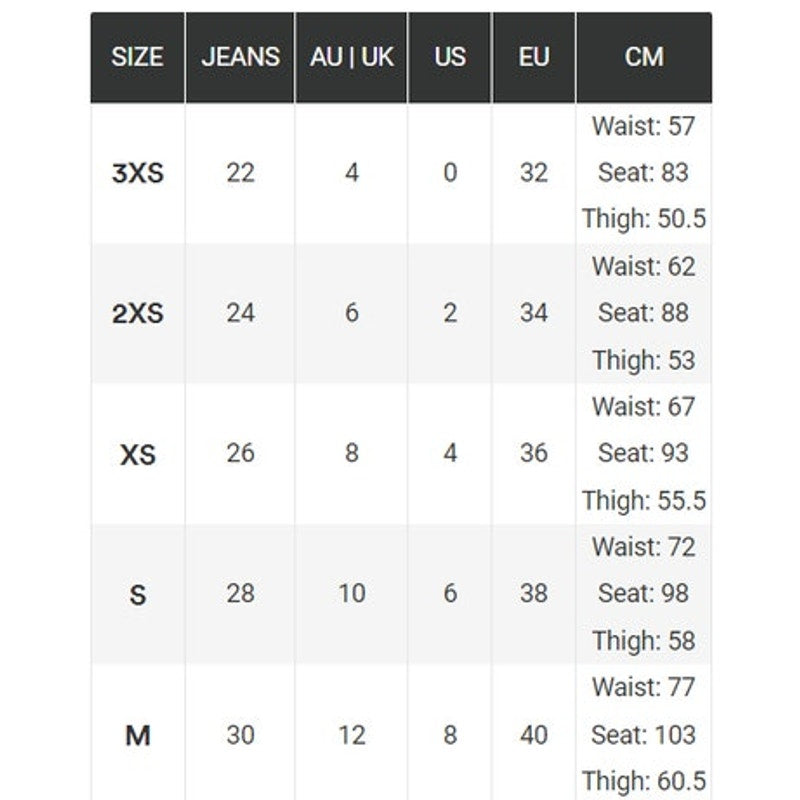This screenshot has height=800, width=800.
Task: Select the AU | UK column header
Action: (352, 57)
